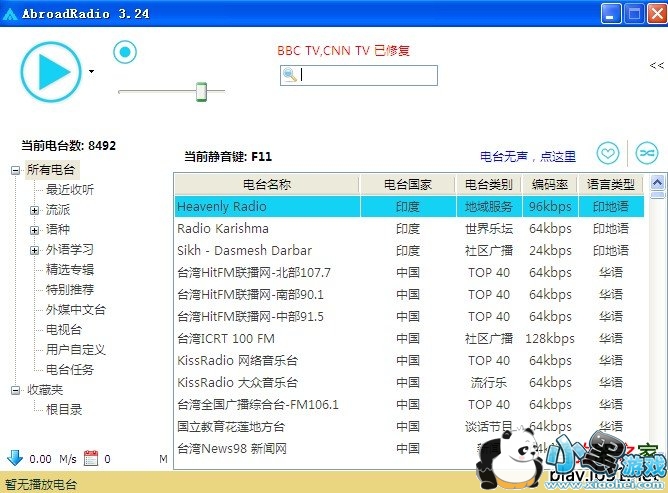
Task: Select 台湾HitFM联播网-南部90.1 station
Action: pyautogui.click(x=250, y=295)
